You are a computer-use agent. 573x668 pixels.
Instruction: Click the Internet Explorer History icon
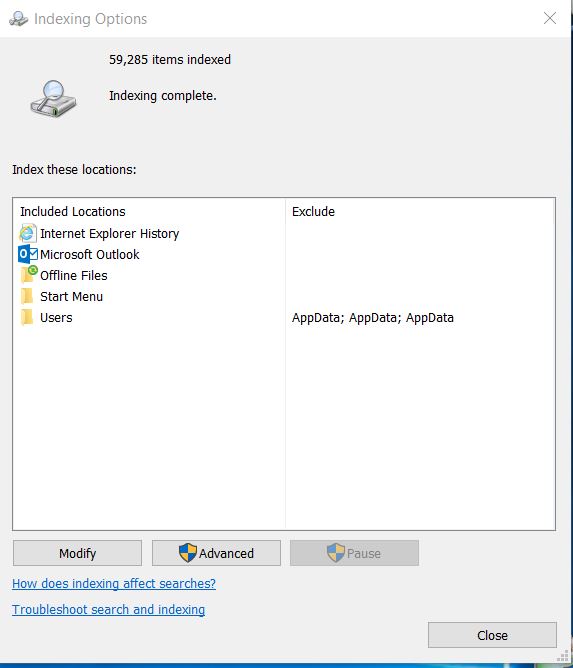28,233
